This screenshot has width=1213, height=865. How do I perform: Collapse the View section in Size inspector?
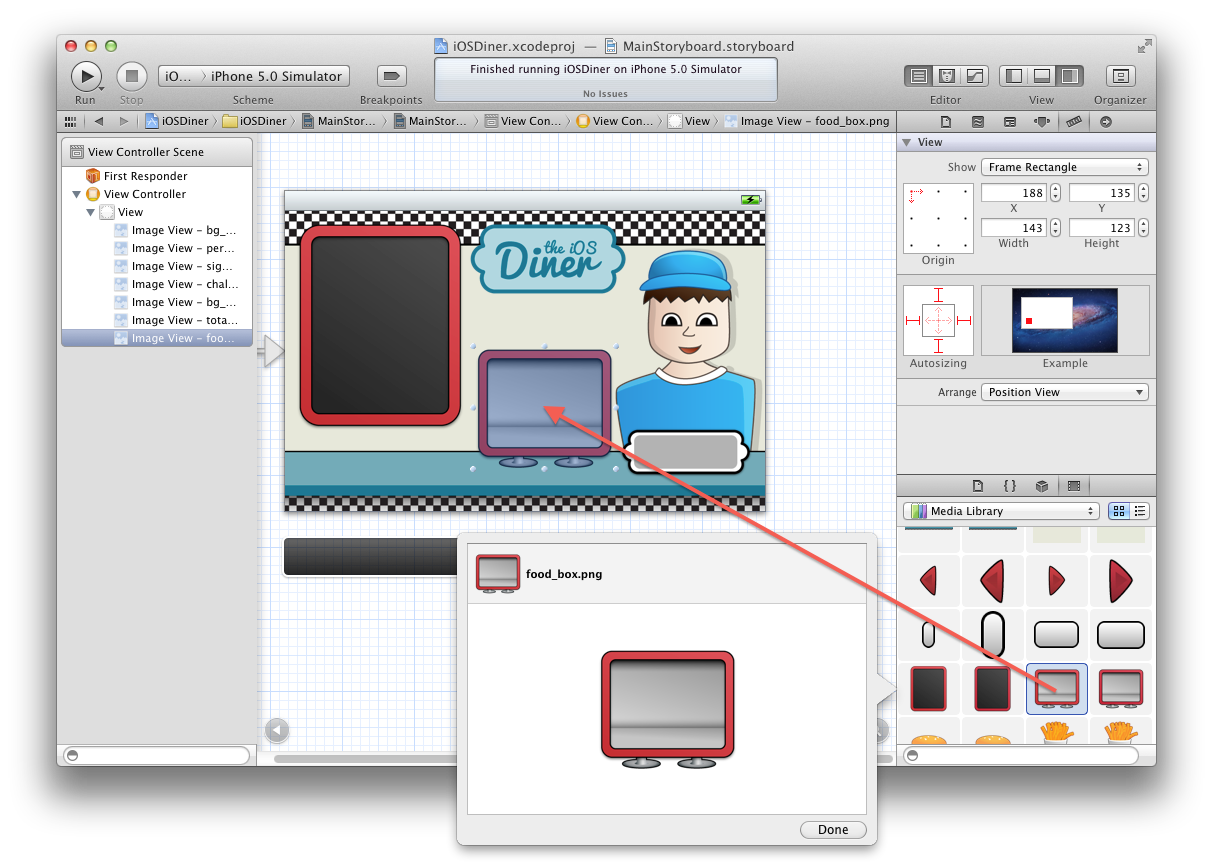pos(906,143)
